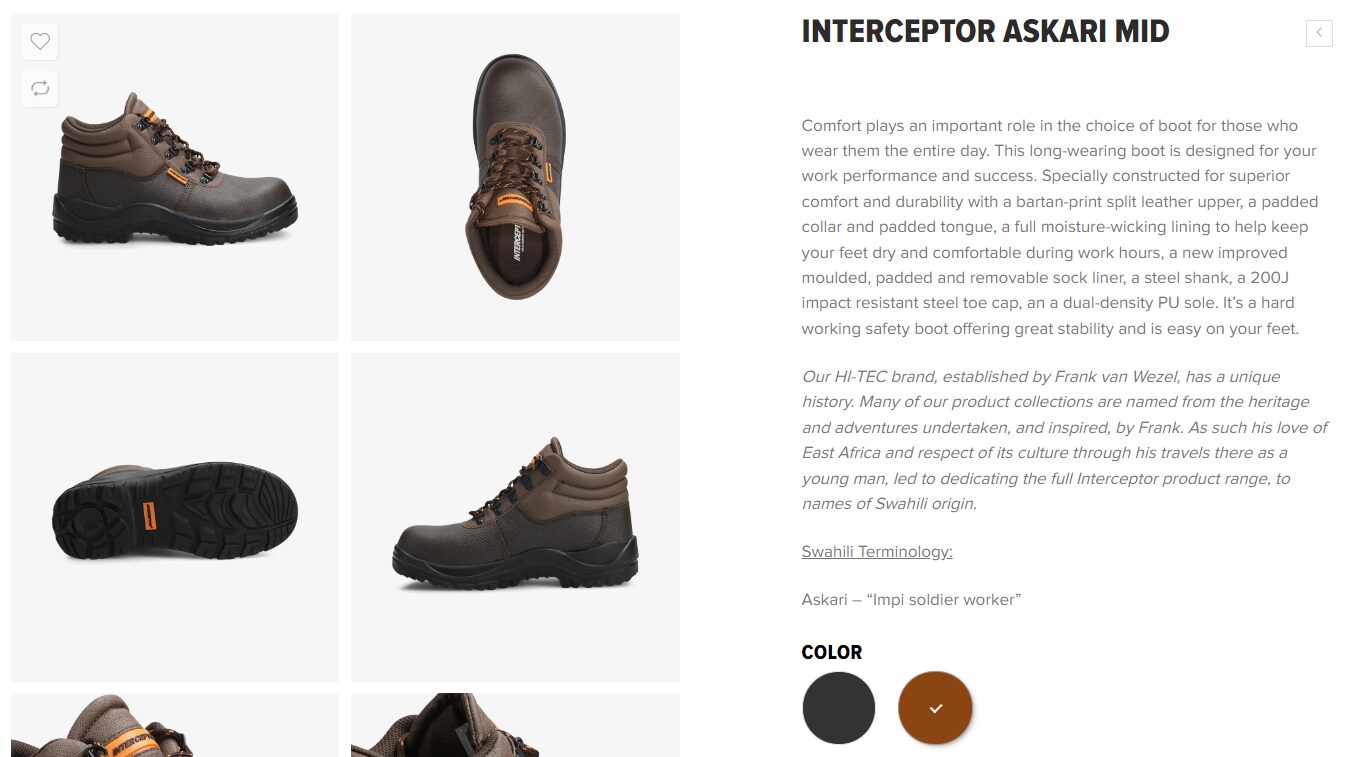Image resolution: width=1353 pixels, height=757 pixels.
Task: Open the top-down view boot photo
Action: (515, 176)
